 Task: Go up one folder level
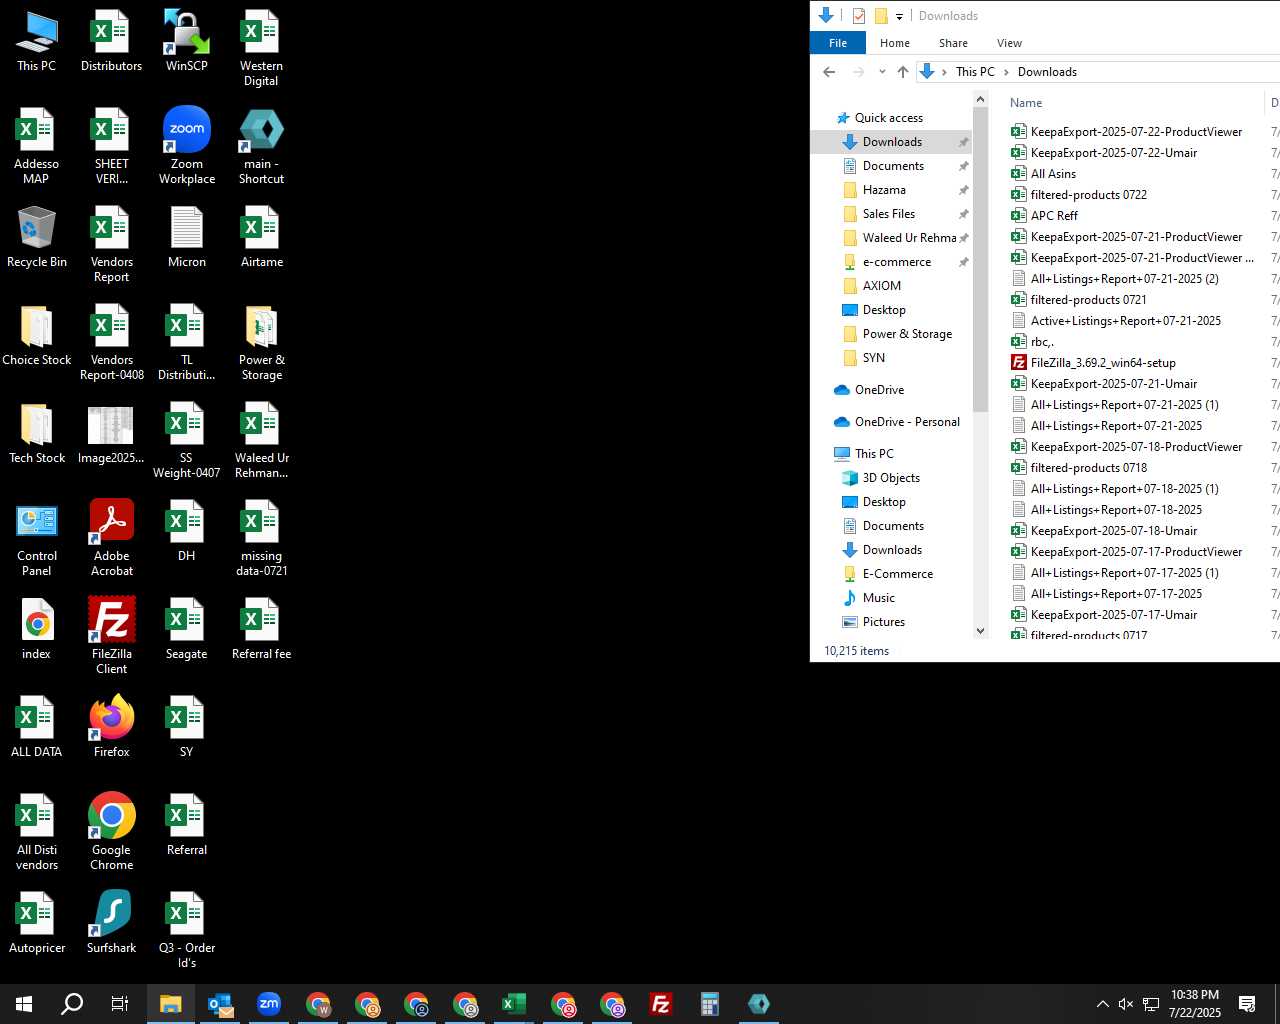903,72
